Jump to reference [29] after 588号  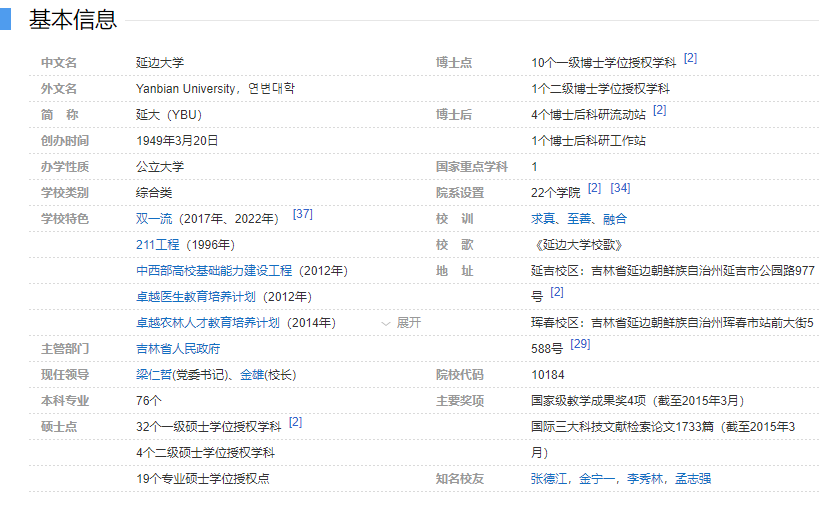point(580,344)
